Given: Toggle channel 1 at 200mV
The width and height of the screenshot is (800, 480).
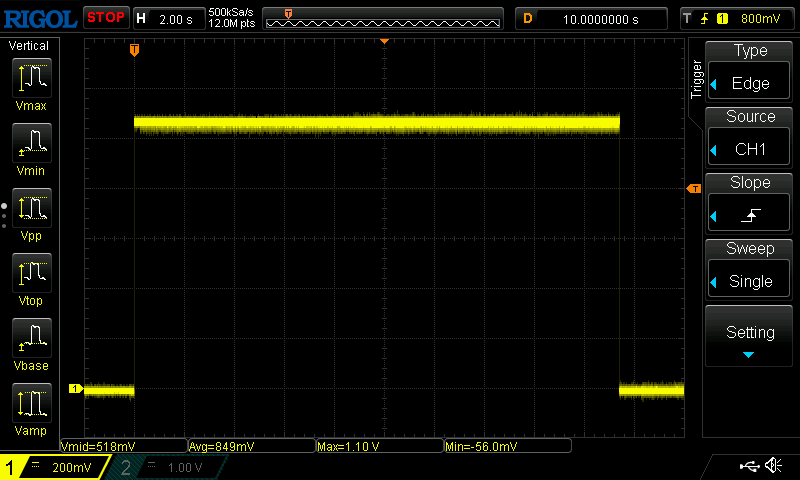Looking at the screenshot, I should [x=55, y=467].
